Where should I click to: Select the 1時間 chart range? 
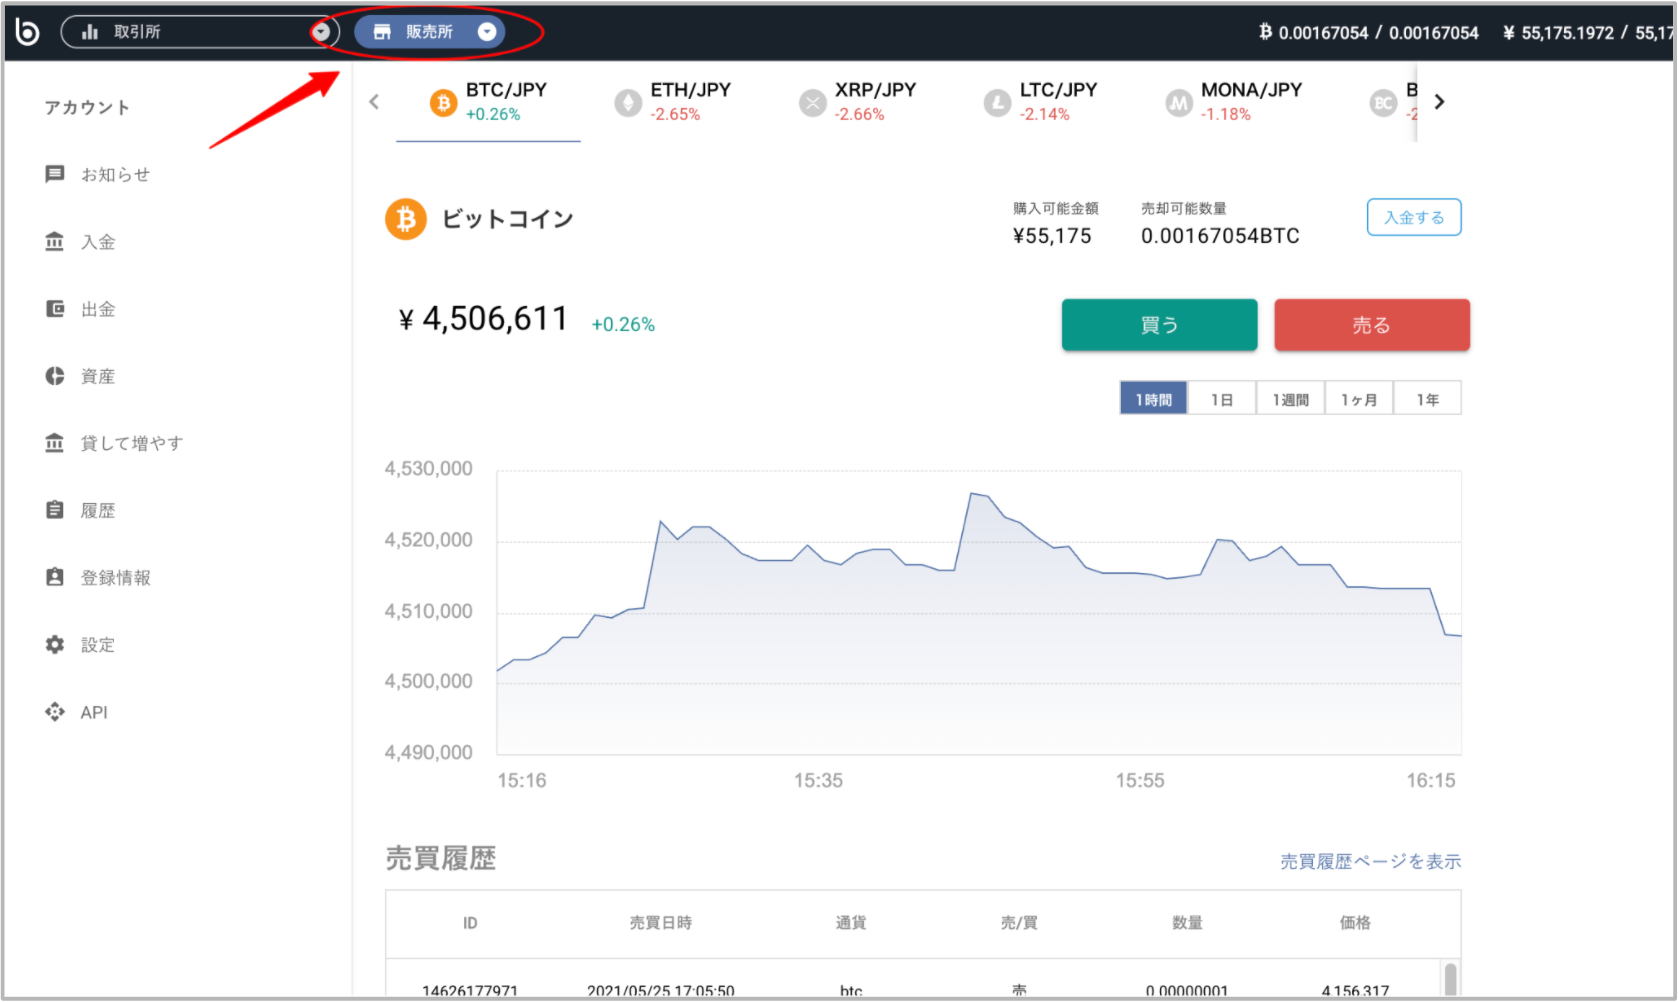pyautogui.click(x=1153, y=398)
